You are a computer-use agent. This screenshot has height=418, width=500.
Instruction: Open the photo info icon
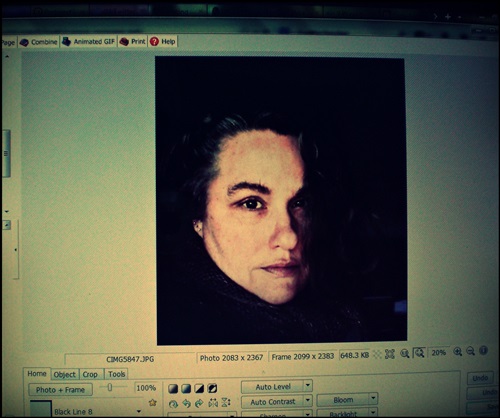click(x=483, y=350)
